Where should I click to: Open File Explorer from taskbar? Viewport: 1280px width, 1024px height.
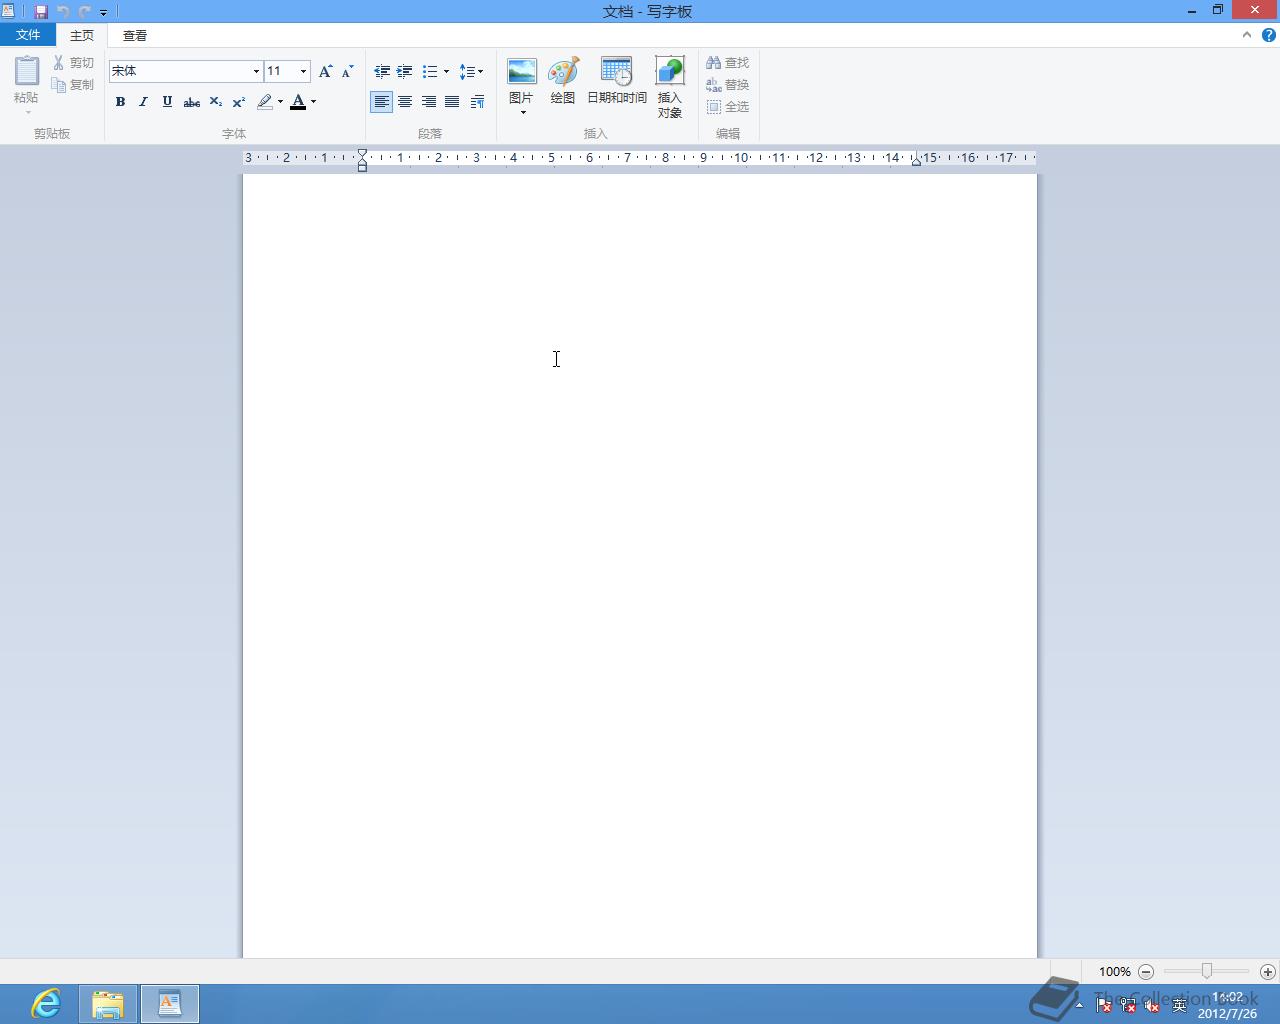[x=108, y=1004]
